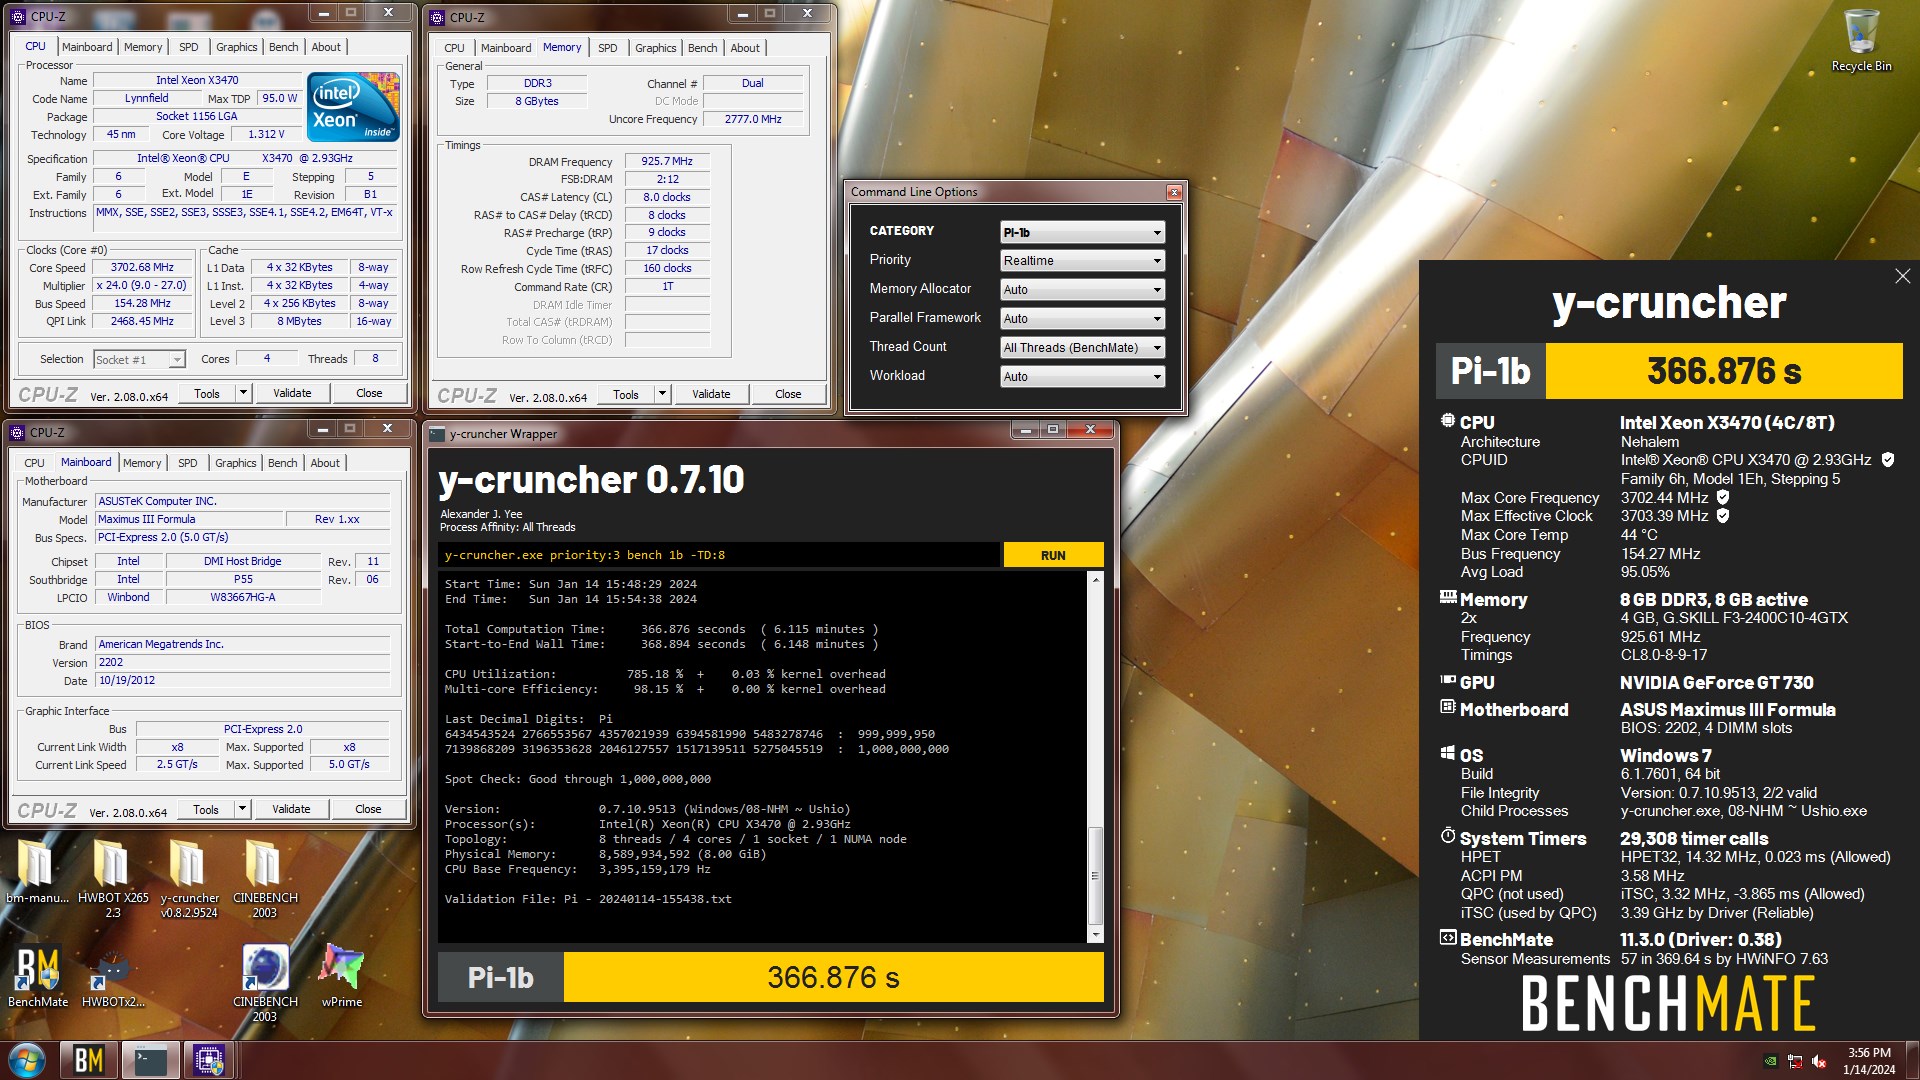This screenshot has height=1080, width=1920.
Task: Expand Tools arrow in CPU-Z Mainboard window
Action: tap(242, 809)
